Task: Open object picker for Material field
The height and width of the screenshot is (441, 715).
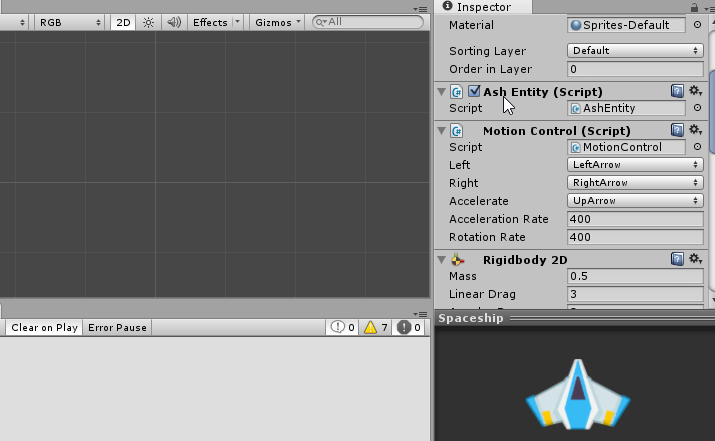Action: click(x=697, y=25)
